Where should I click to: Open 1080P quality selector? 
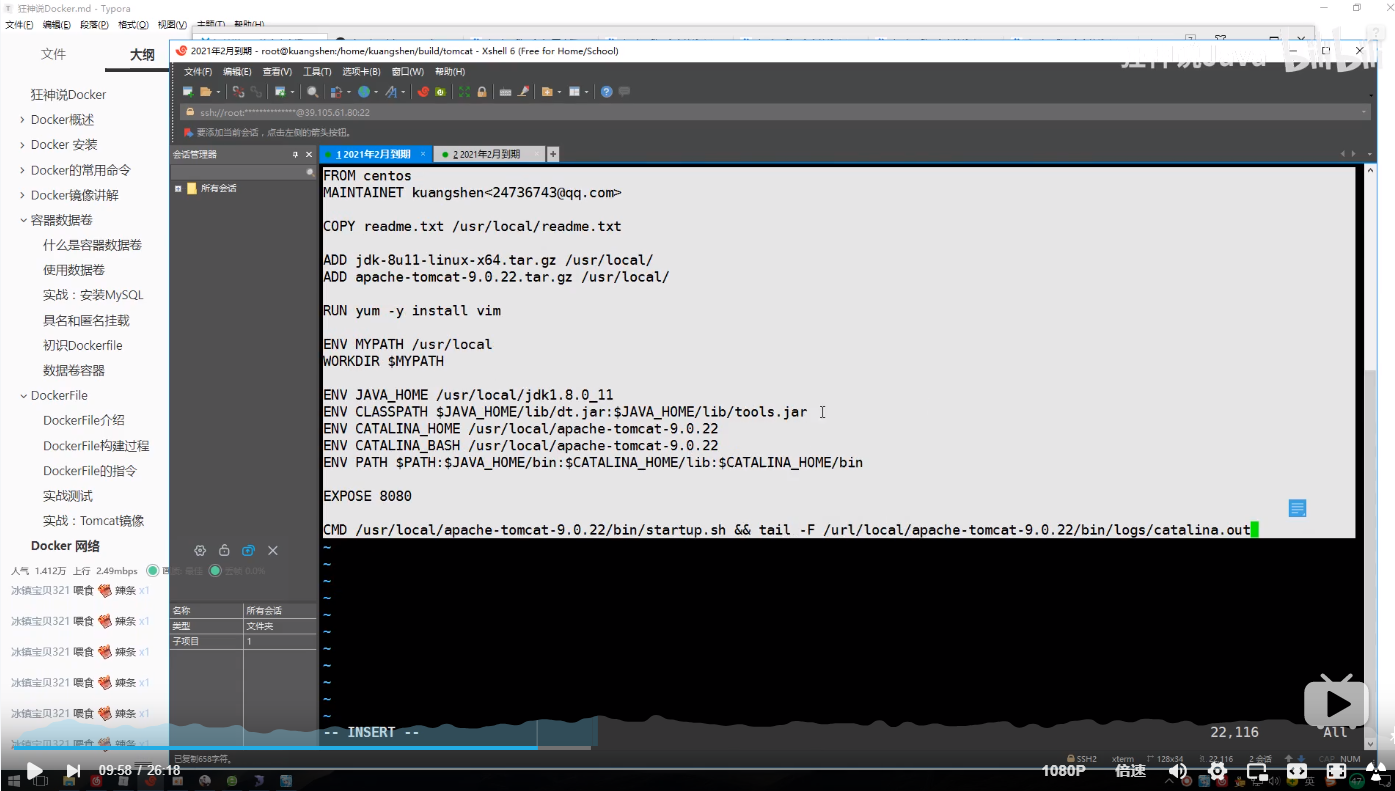point(1063,771)
